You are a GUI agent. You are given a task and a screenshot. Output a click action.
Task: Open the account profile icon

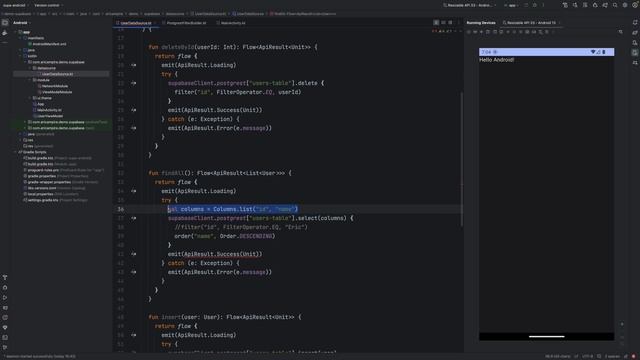[x=635, y=5]
